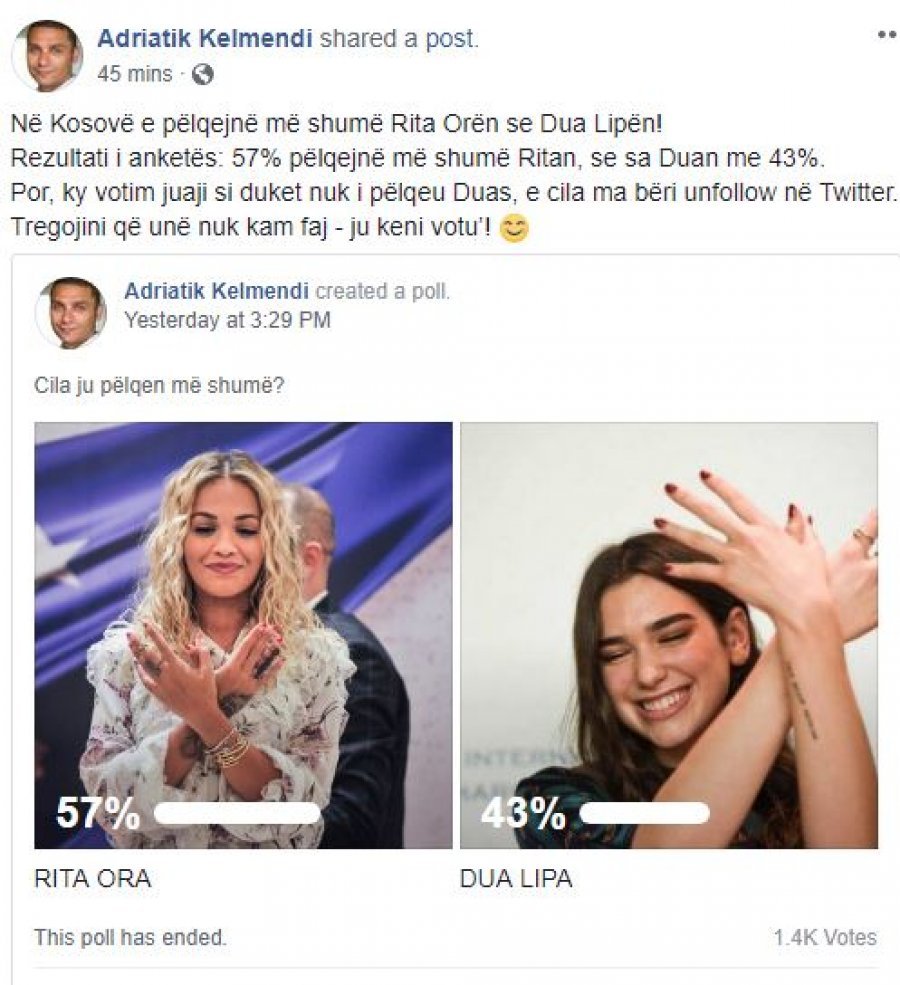Viewport: 900px width, 985px height.
Task: Click 'This poll has ended' notice
Action: click(x=130, y=937)
